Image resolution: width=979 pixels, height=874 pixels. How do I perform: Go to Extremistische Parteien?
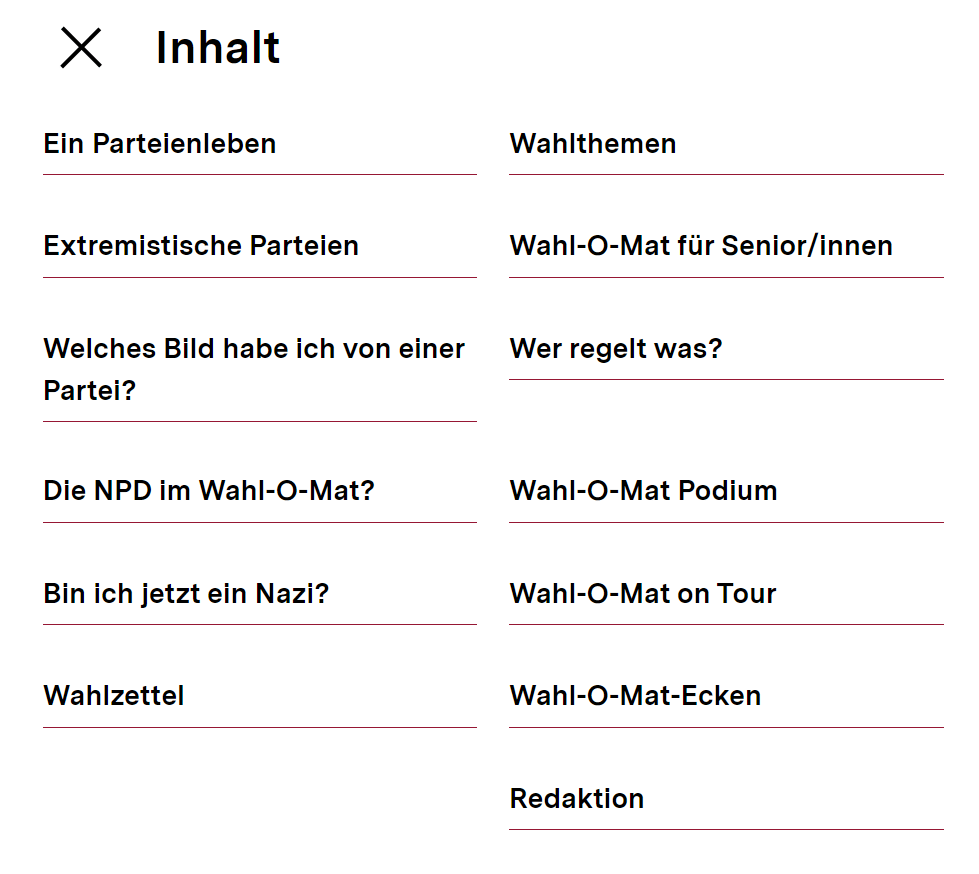pos(201,246)
